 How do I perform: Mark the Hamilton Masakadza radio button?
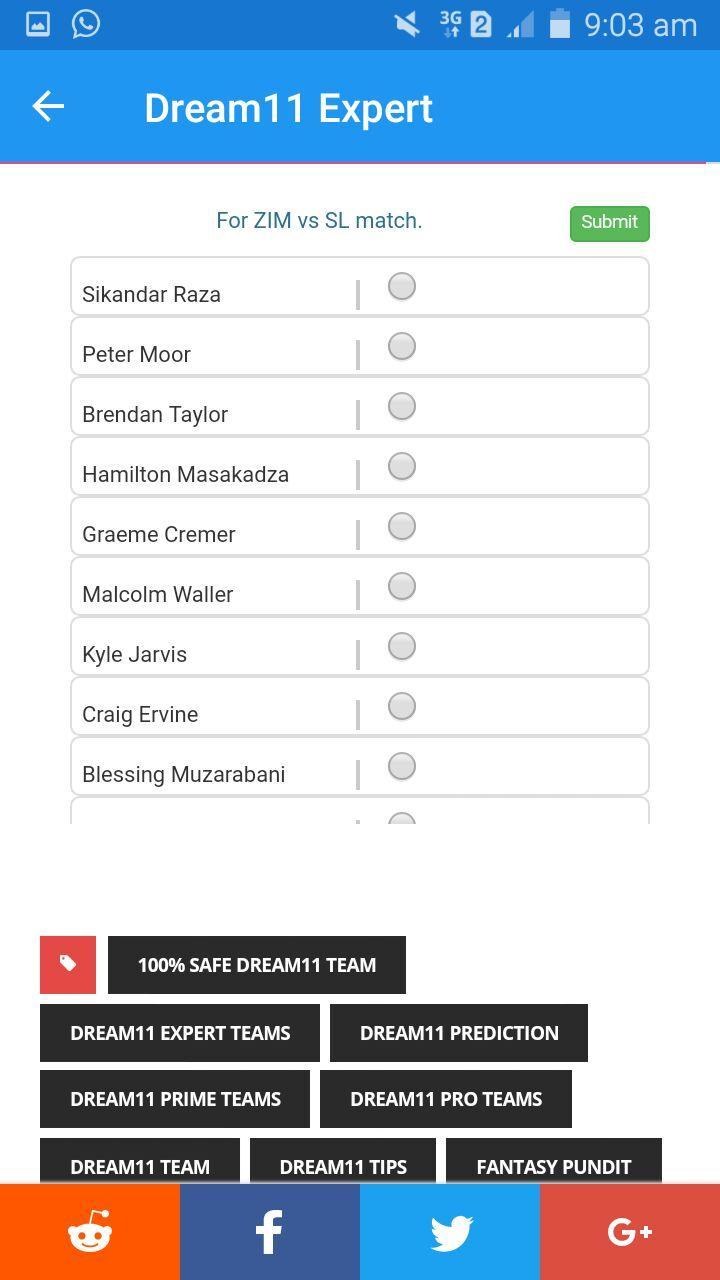click(402, 466)
